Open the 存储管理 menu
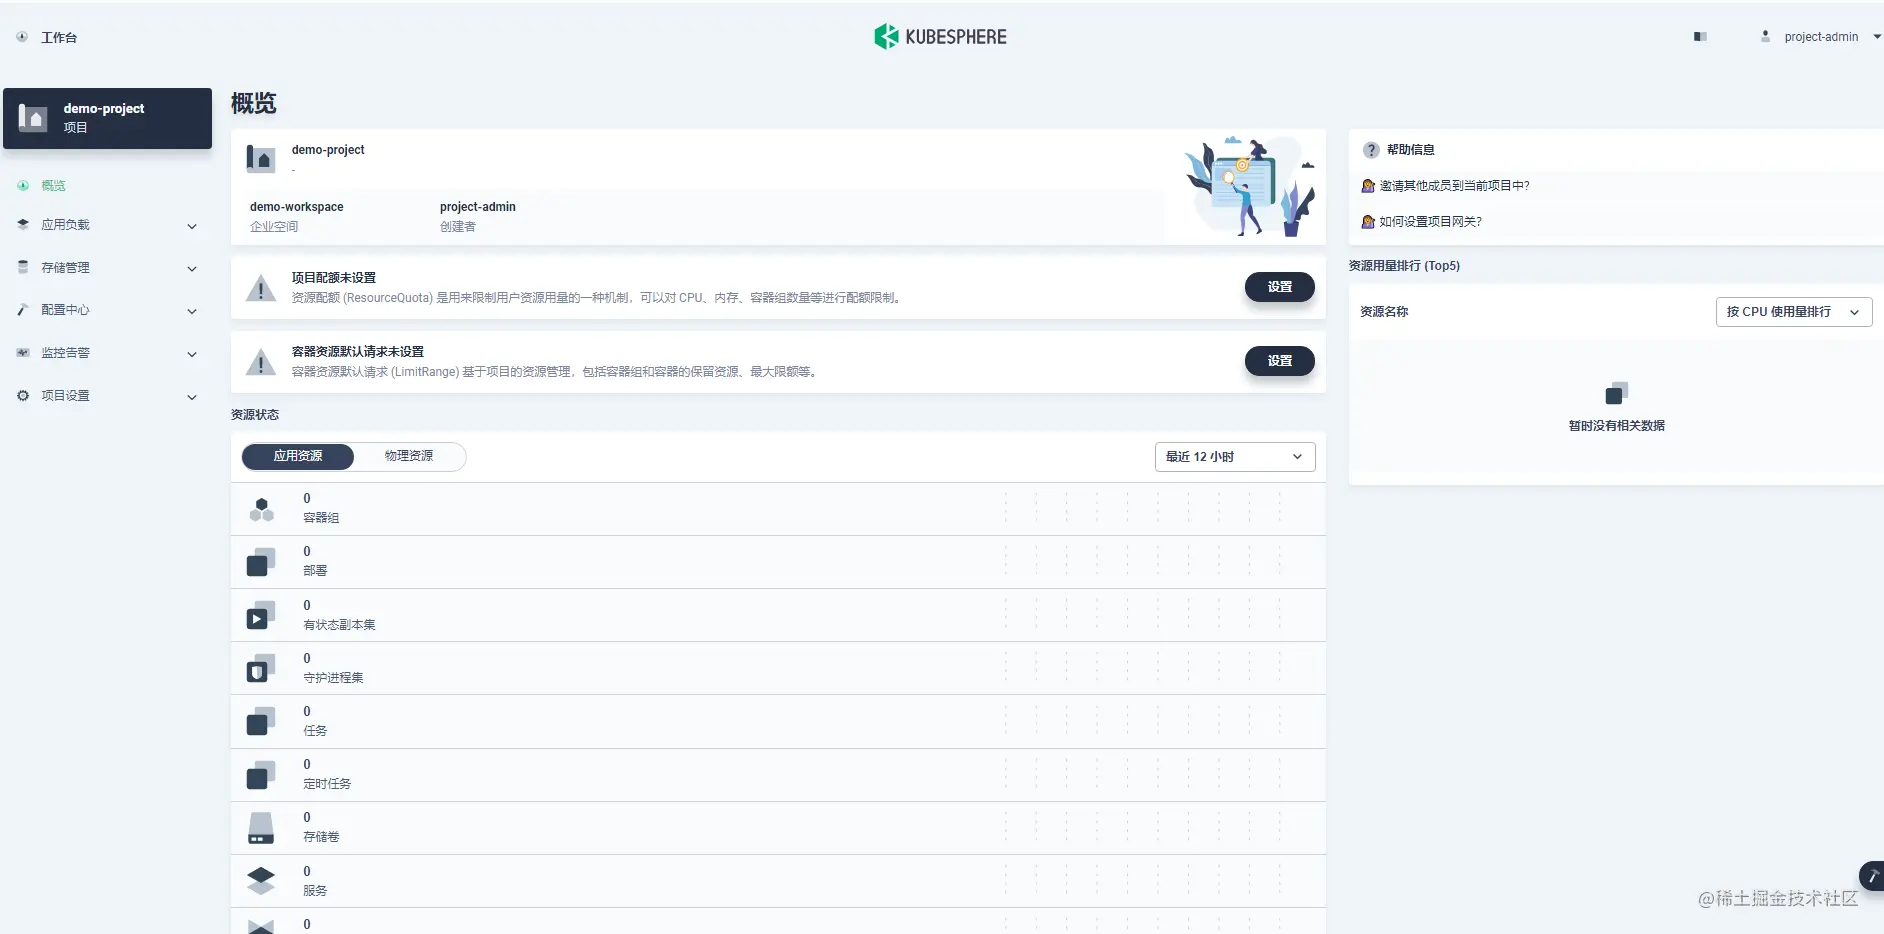Screen dimensions: 1884x934 [65, 268]
